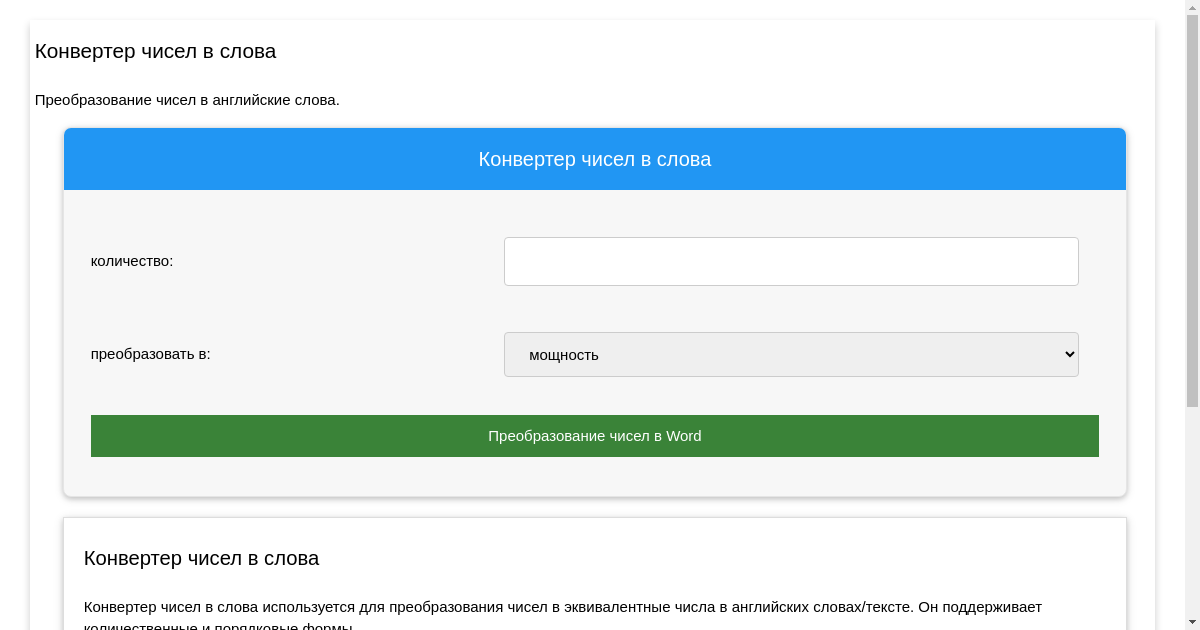Click the преобразовать в: label
Image resolution: width=1200 pixels, height=630 pixels.
pyautogui.click(x=151, y=354)
